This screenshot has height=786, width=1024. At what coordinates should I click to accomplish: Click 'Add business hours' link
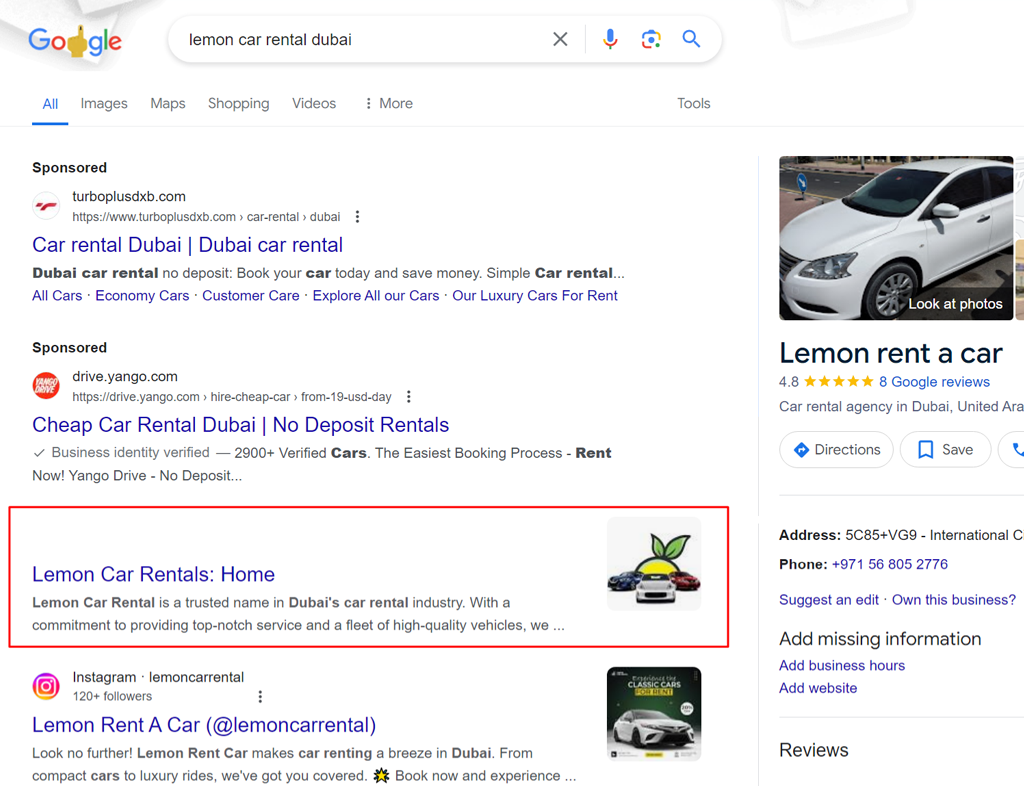pos(842,665)
